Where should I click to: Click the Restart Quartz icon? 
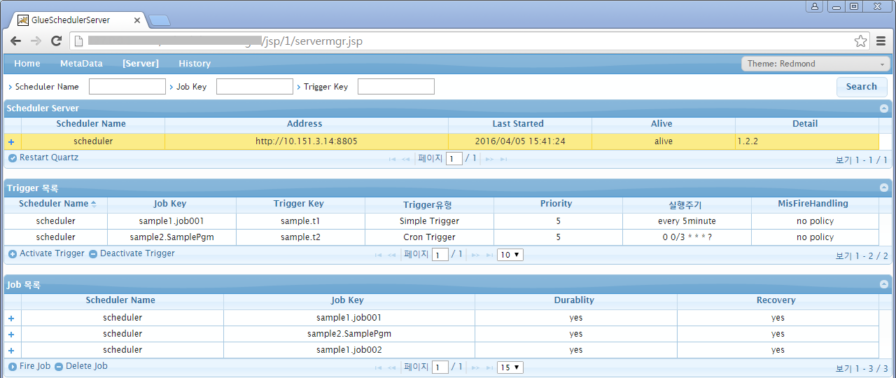pyautogui.click(x=13, y=158)
